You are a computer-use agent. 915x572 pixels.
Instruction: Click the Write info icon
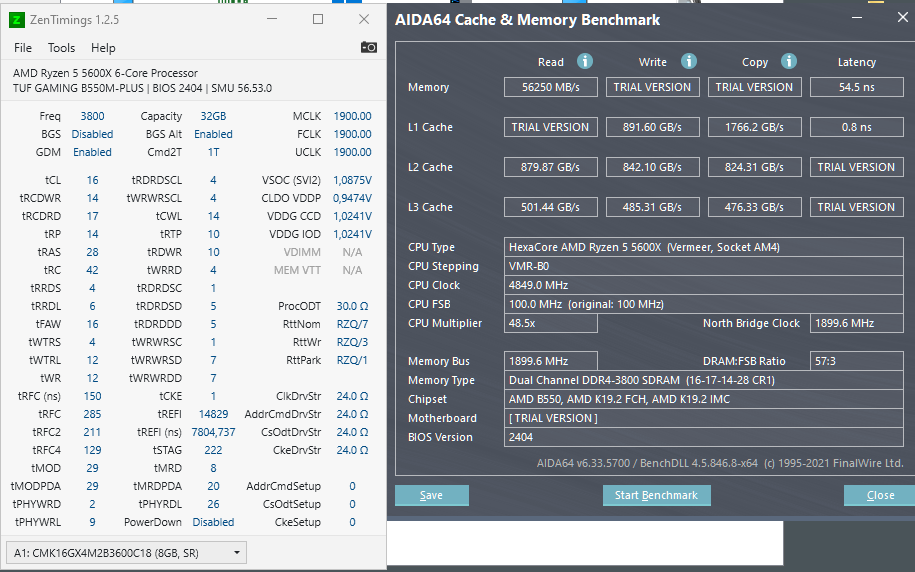[x=689, y=61]
